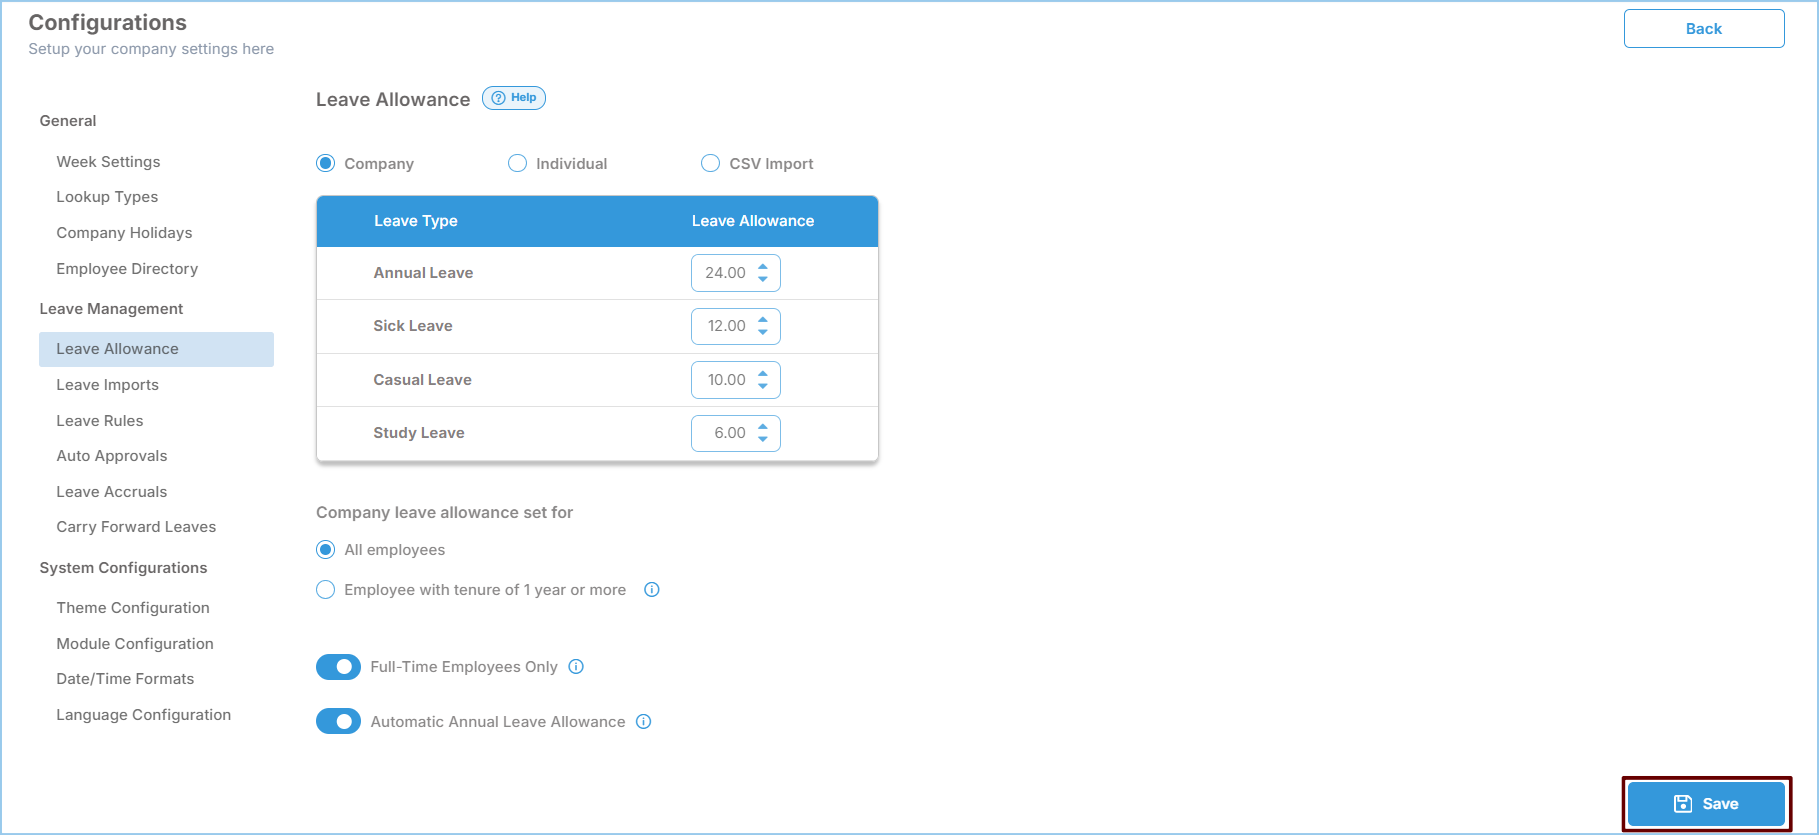Decrease Sick Leave value with down arrow
This screenshot has width=1819, height=835.
763,332
